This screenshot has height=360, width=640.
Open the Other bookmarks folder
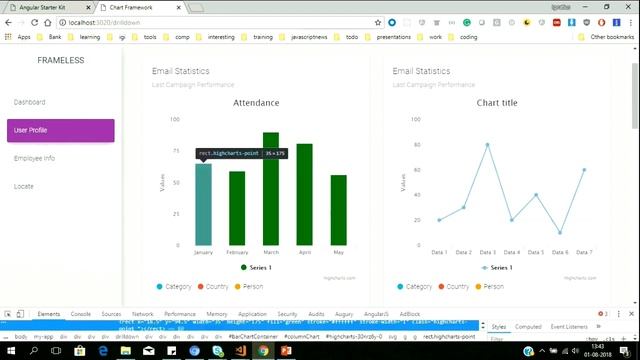[x=607, y=37]
